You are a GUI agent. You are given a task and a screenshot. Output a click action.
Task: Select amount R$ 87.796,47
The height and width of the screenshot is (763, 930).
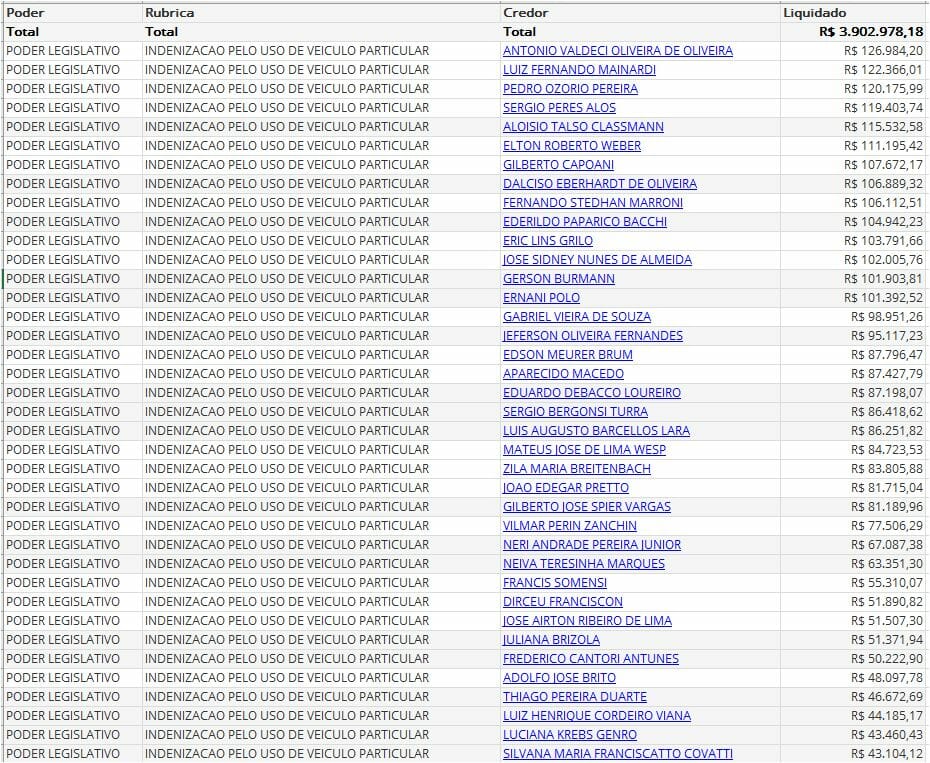click(887, 355)
